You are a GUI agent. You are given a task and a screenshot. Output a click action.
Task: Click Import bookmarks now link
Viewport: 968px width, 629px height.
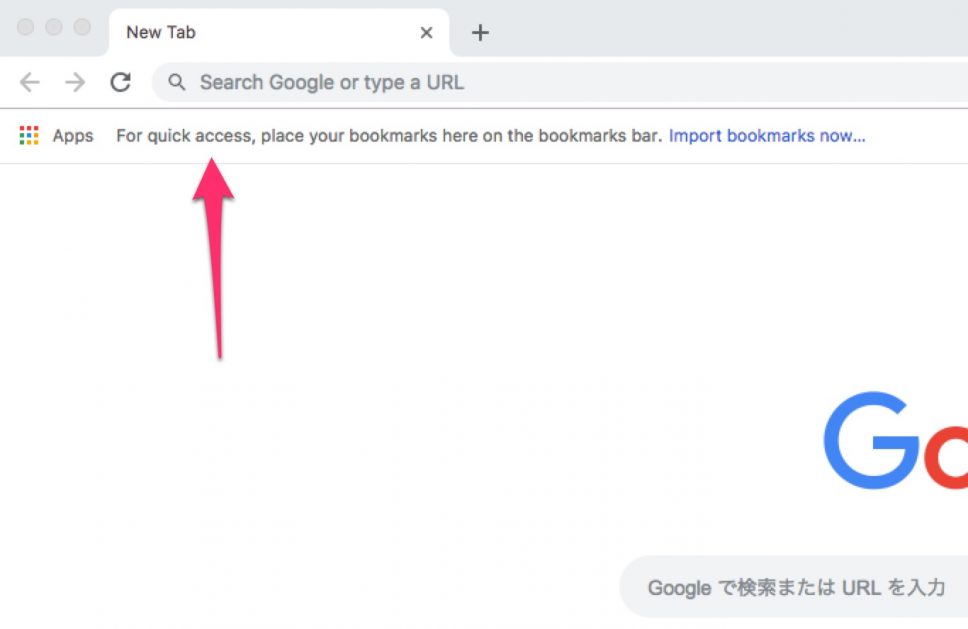click(767, 136)
